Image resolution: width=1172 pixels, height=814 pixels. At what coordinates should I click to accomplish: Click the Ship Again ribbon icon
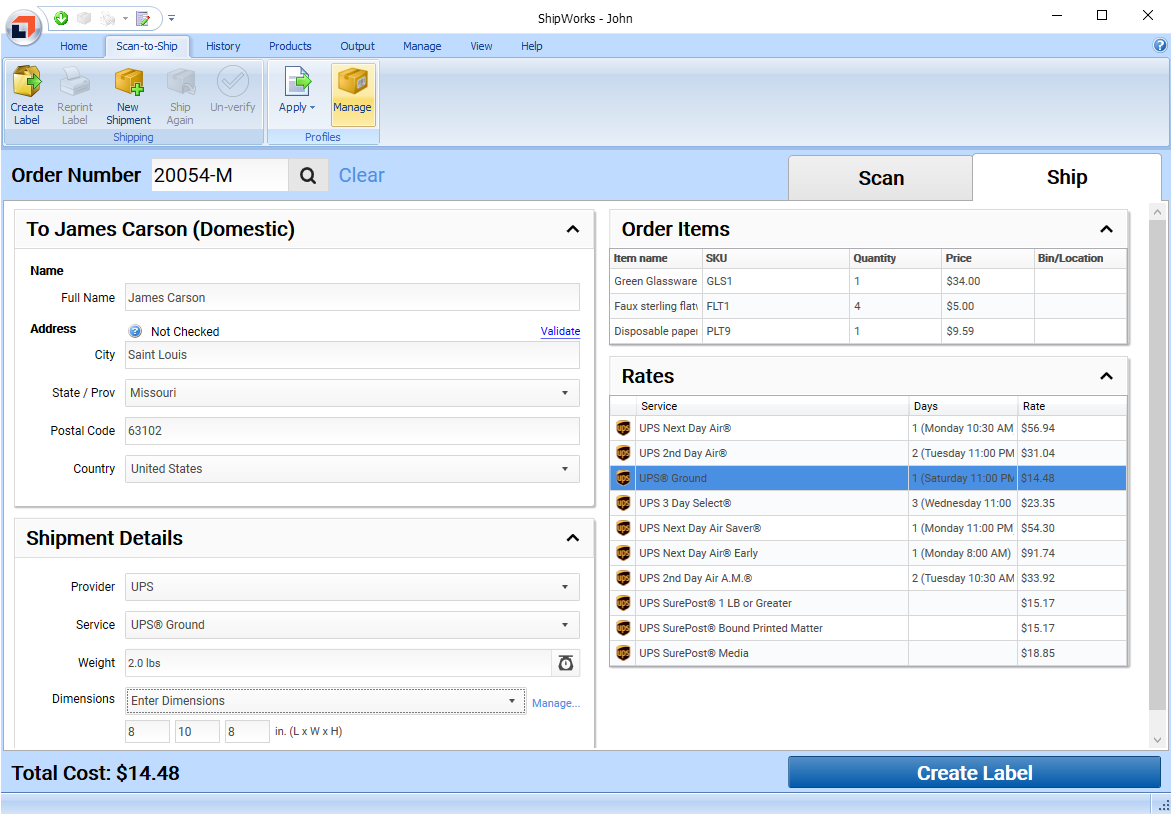coord(180,96)
